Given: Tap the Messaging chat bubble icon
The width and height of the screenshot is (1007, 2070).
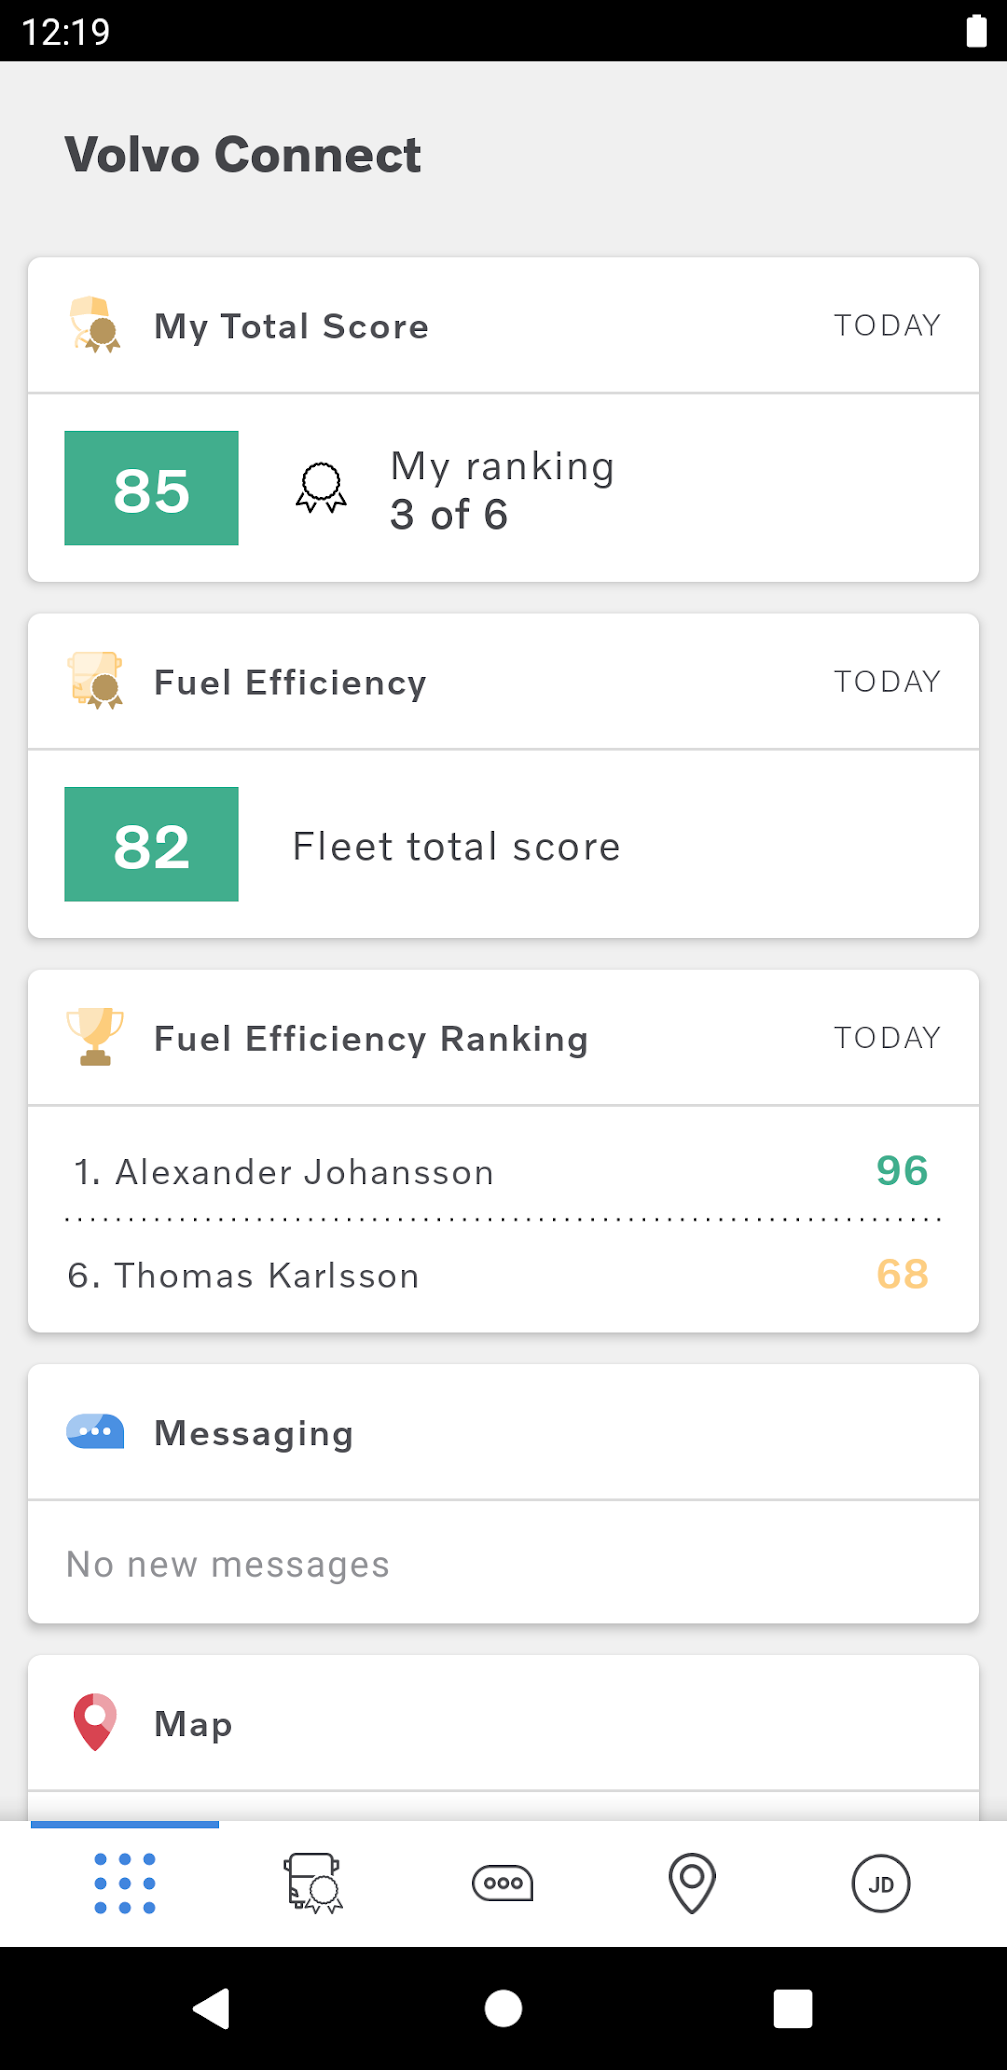Looking at the screenshot, I should click(x=95, y=1432).
